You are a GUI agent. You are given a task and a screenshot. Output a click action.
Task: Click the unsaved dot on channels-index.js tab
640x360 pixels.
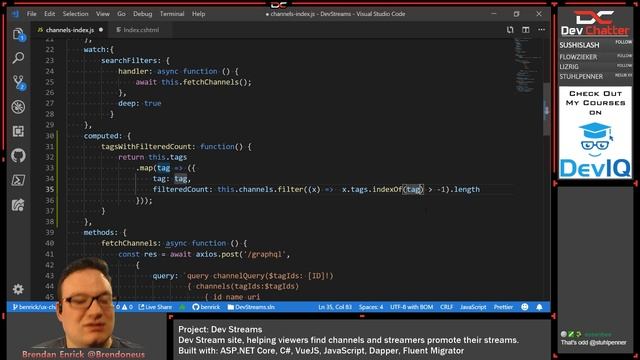[101, 30]
